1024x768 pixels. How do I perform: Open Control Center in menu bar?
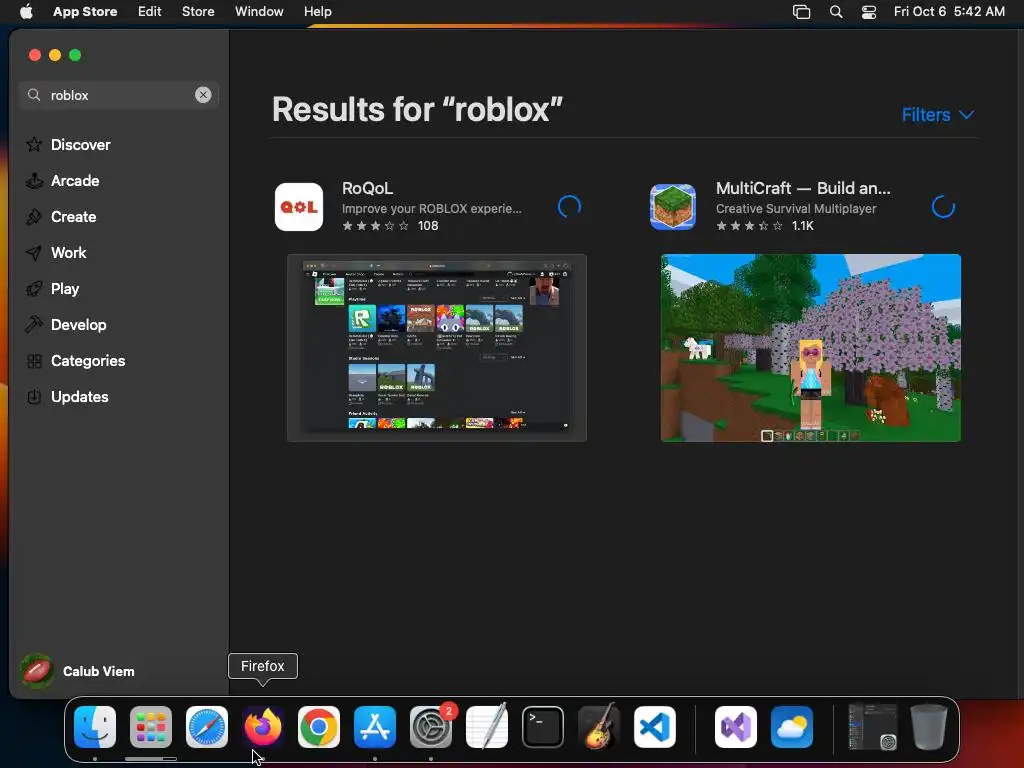[869, 12]
